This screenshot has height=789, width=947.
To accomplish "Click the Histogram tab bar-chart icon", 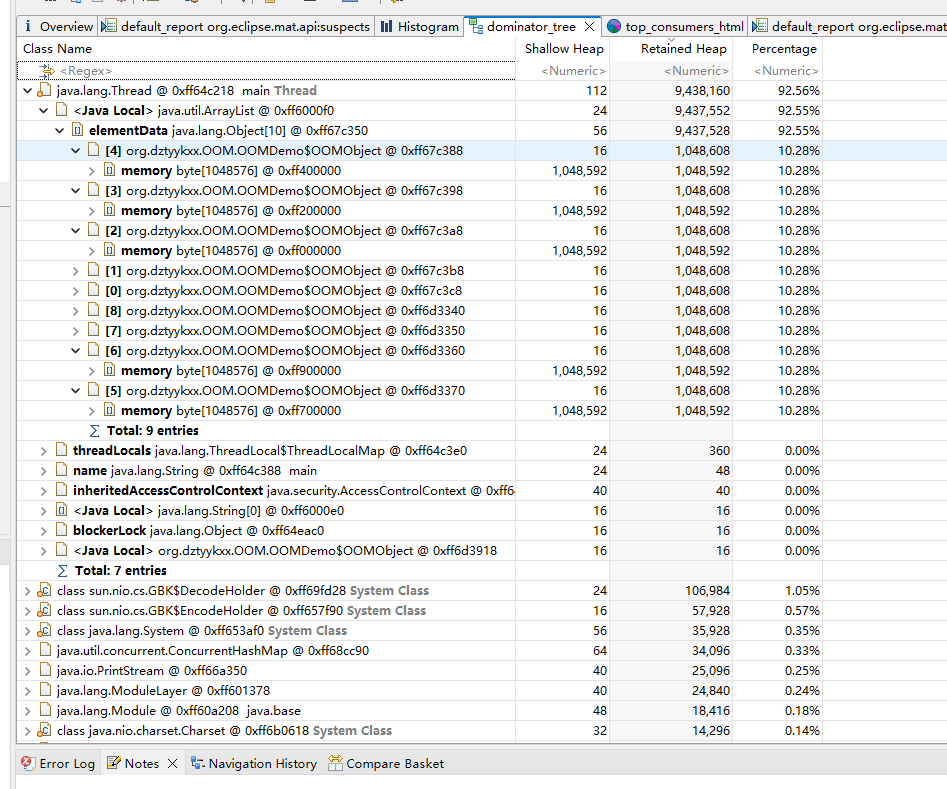I will point(386,27).
